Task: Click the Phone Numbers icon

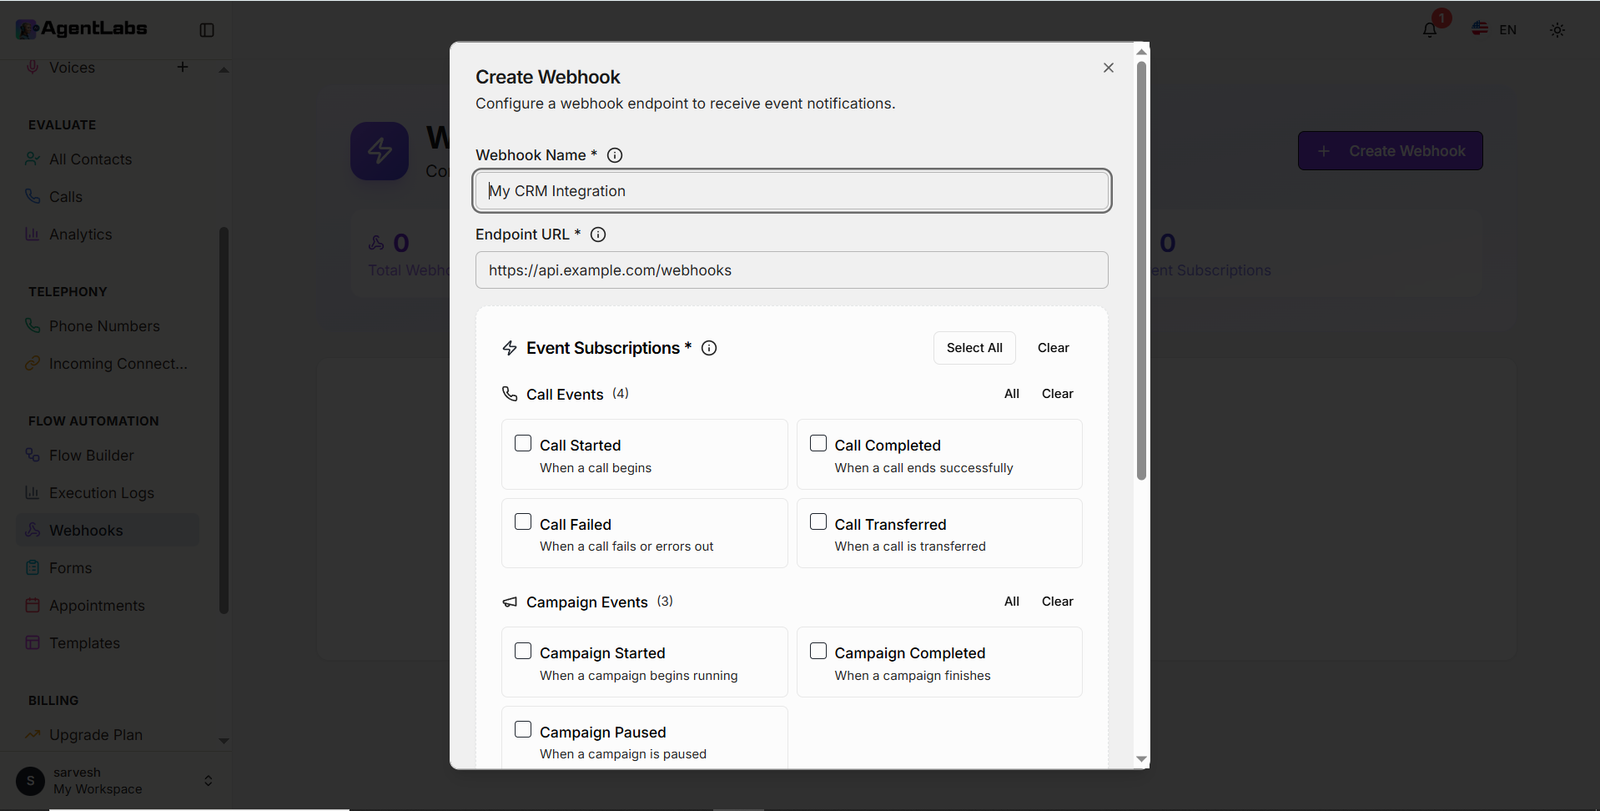Action: click(33, 326)
